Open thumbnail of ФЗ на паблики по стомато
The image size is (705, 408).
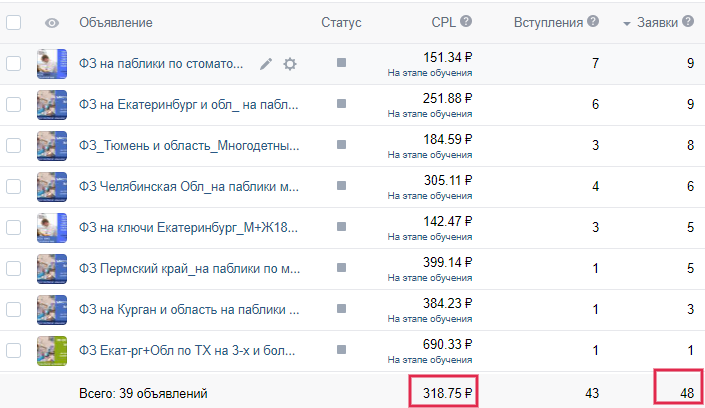point(52,64)
